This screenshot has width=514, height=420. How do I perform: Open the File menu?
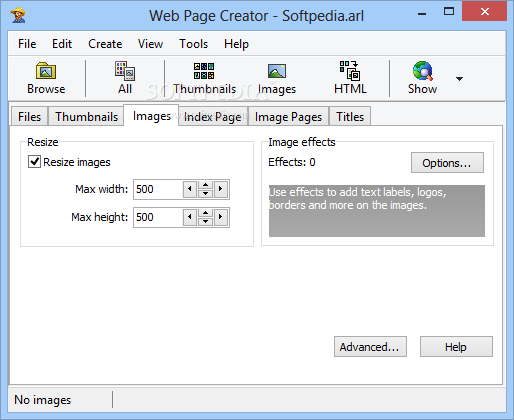27,44
